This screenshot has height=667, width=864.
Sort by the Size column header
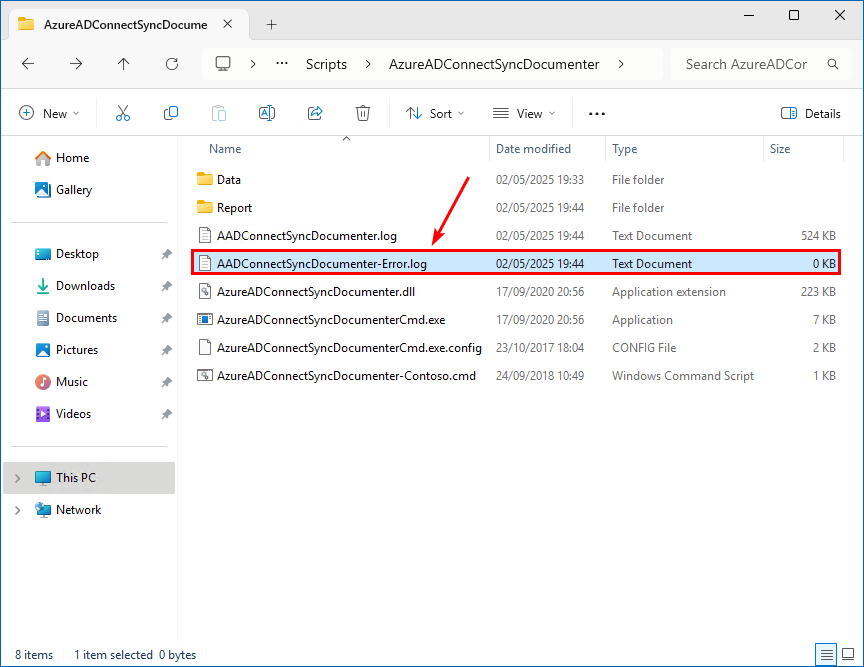pos(780,149)
